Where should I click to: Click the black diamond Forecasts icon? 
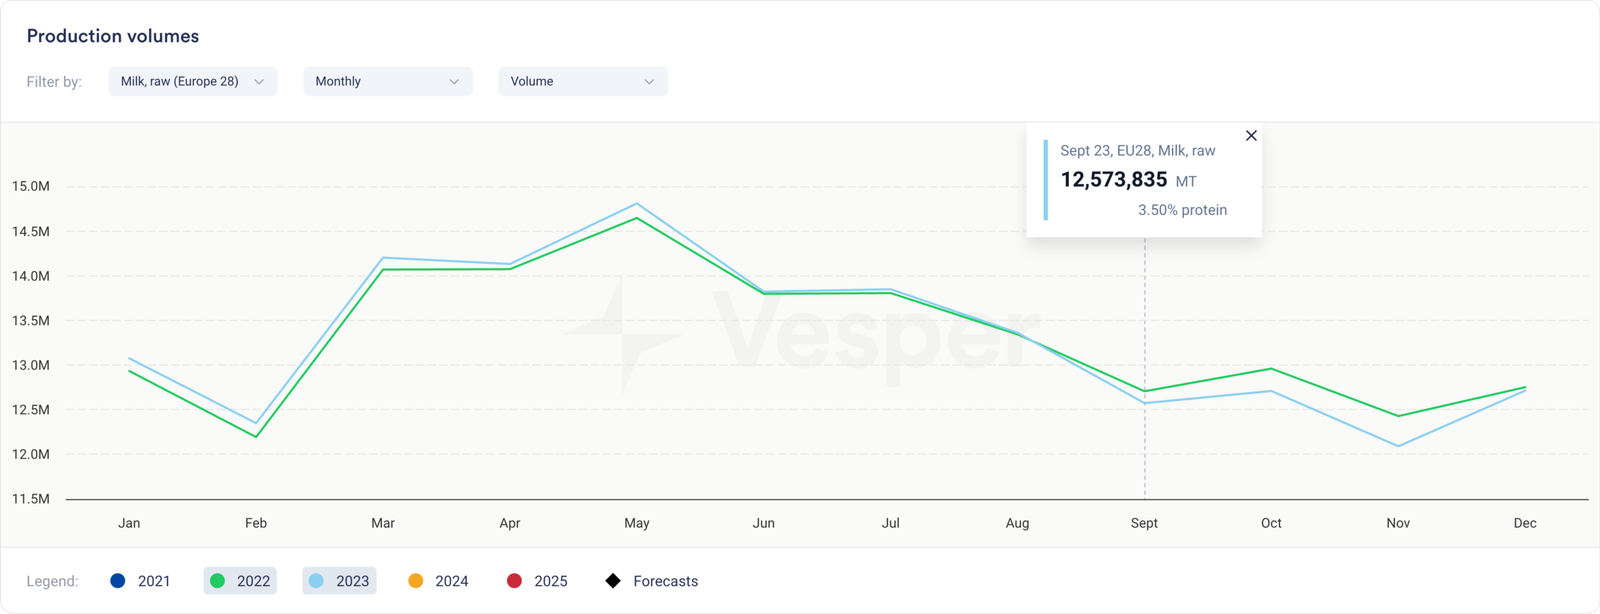point(613,581)
